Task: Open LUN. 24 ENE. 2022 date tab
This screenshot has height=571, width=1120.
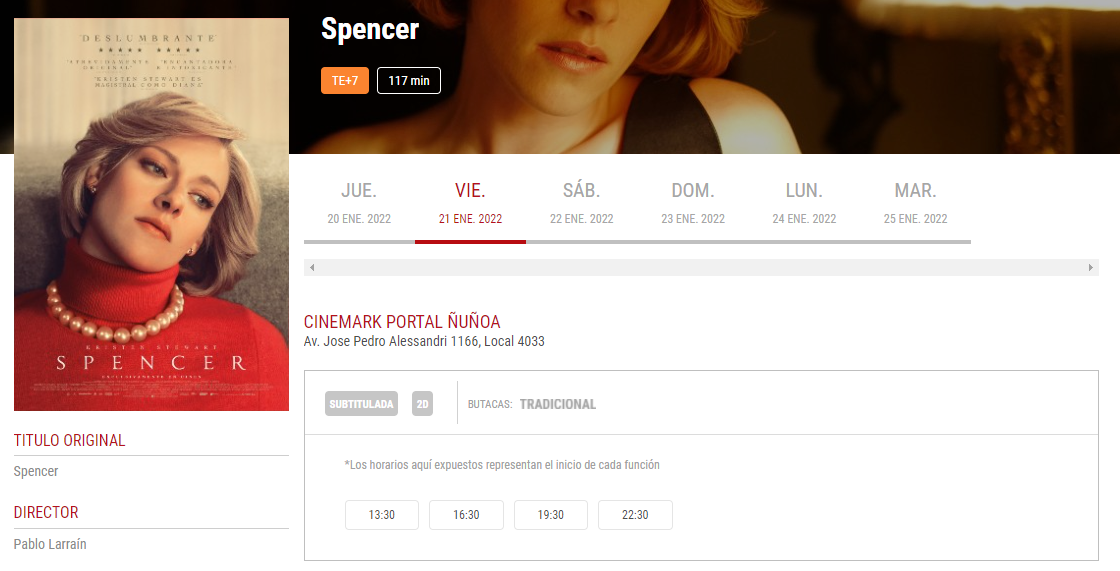Action: coord(804,204)
